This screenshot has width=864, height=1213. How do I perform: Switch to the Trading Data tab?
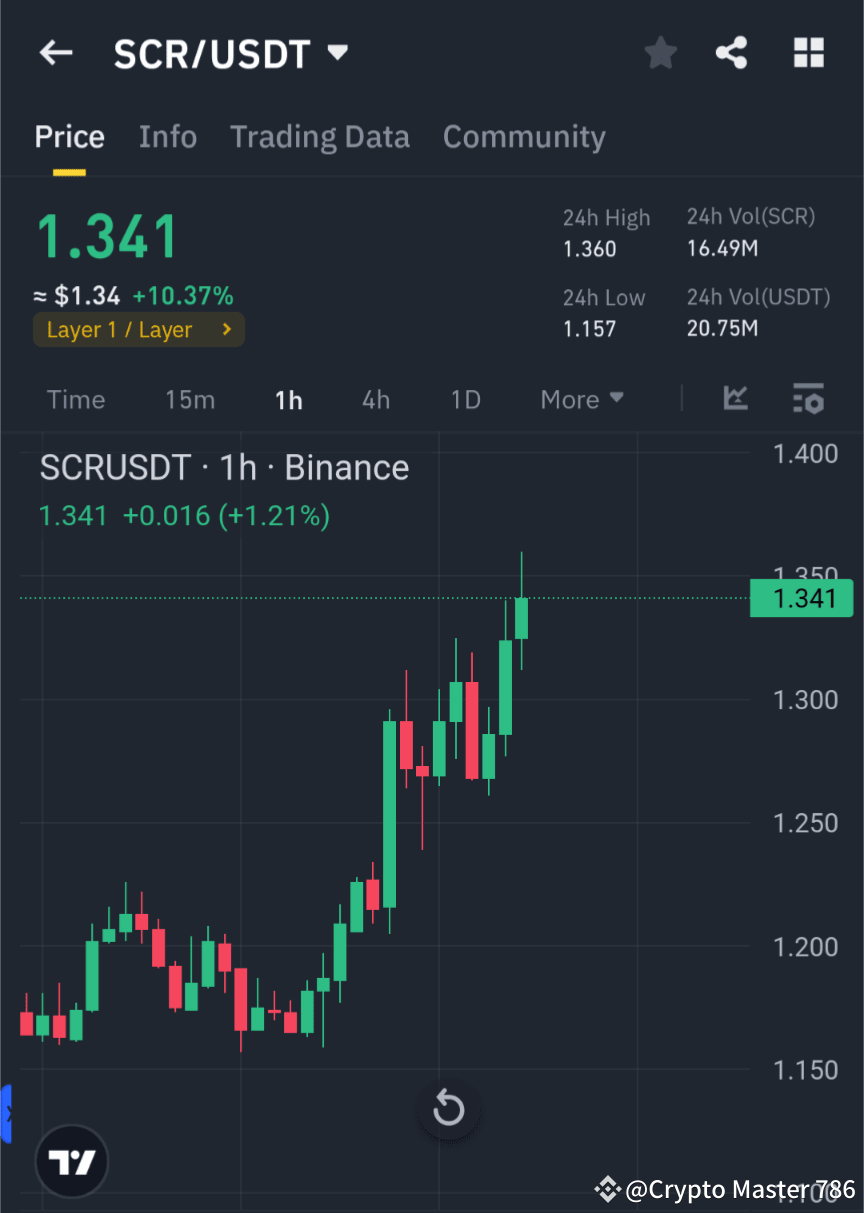[x=319, y=136]
